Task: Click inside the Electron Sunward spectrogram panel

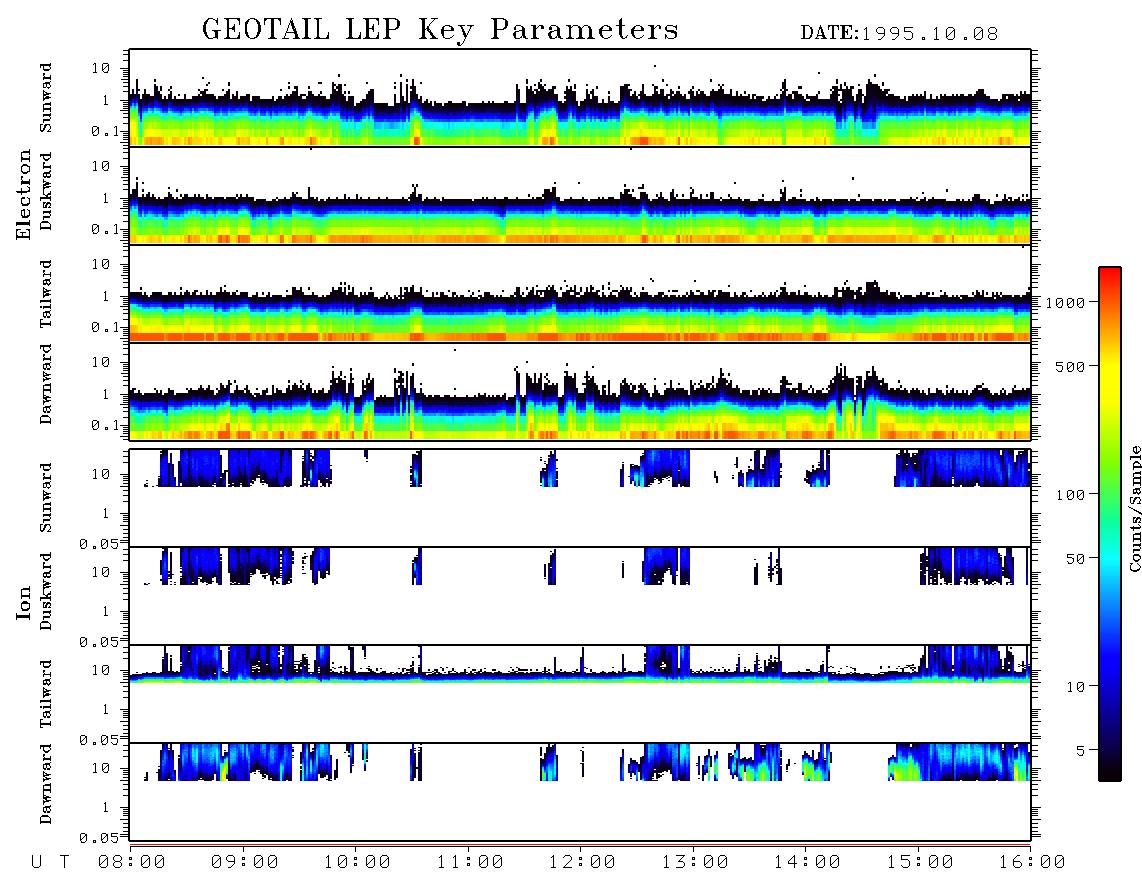Action: coord(580,98)
